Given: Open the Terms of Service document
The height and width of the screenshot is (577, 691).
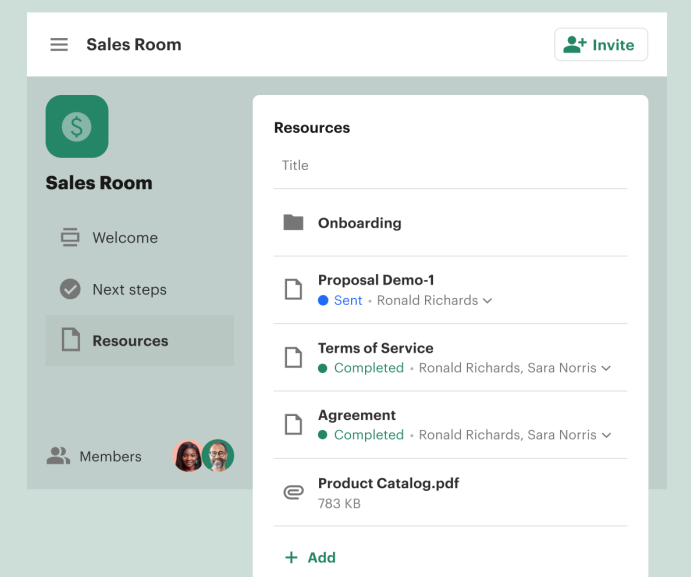Looking at the screenshot, I should click(x=375, y=348).
